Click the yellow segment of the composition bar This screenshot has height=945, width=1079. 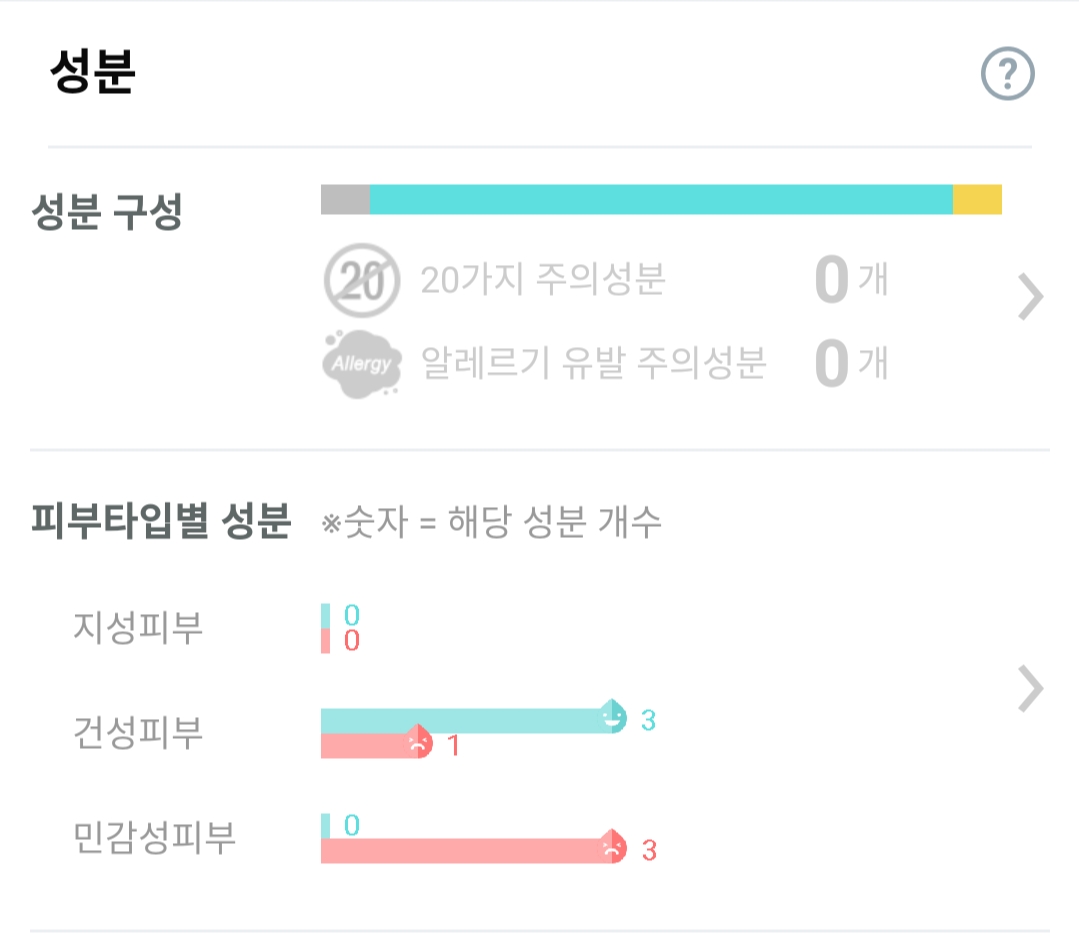977,199
